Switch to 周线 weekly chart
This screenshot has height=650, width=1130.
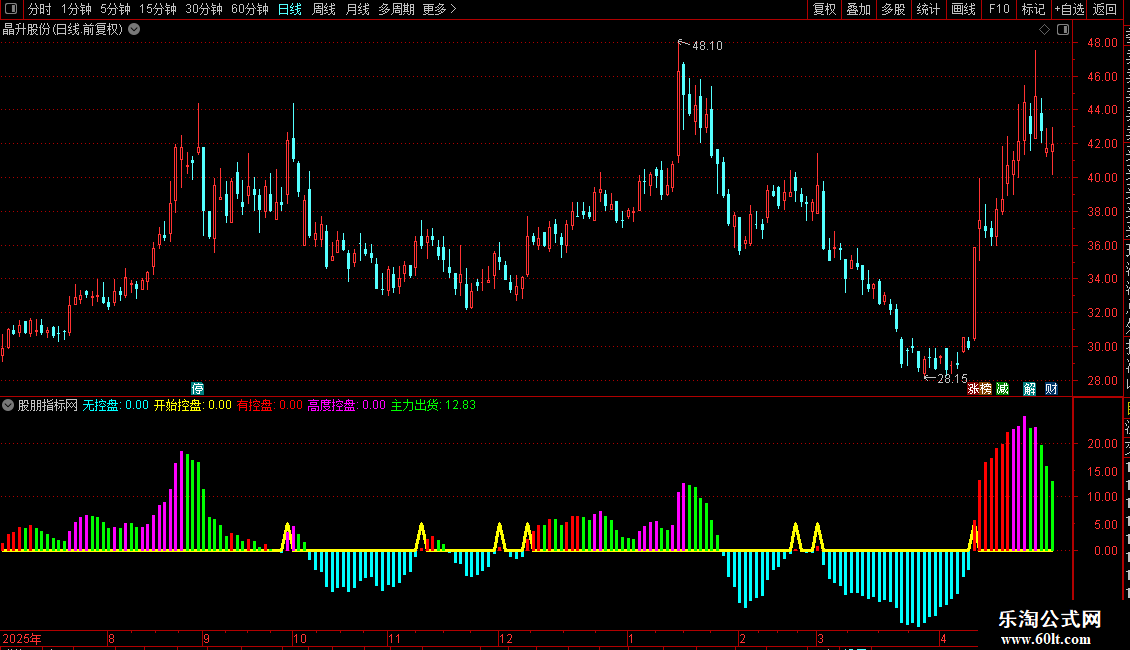point(324,9)
